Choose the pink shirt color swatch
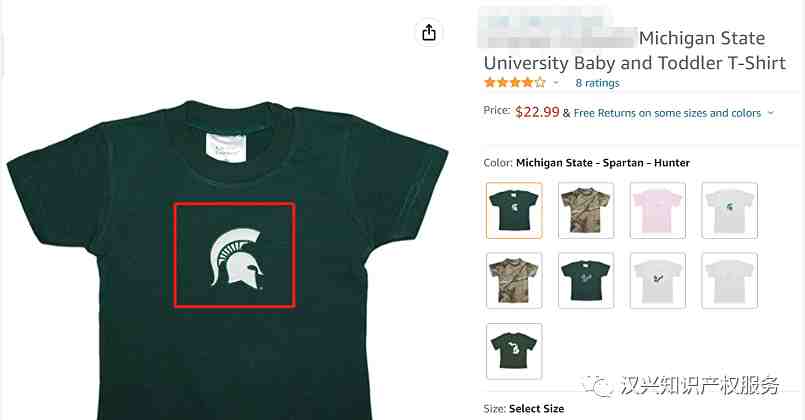805x420 pixels. 657,210
